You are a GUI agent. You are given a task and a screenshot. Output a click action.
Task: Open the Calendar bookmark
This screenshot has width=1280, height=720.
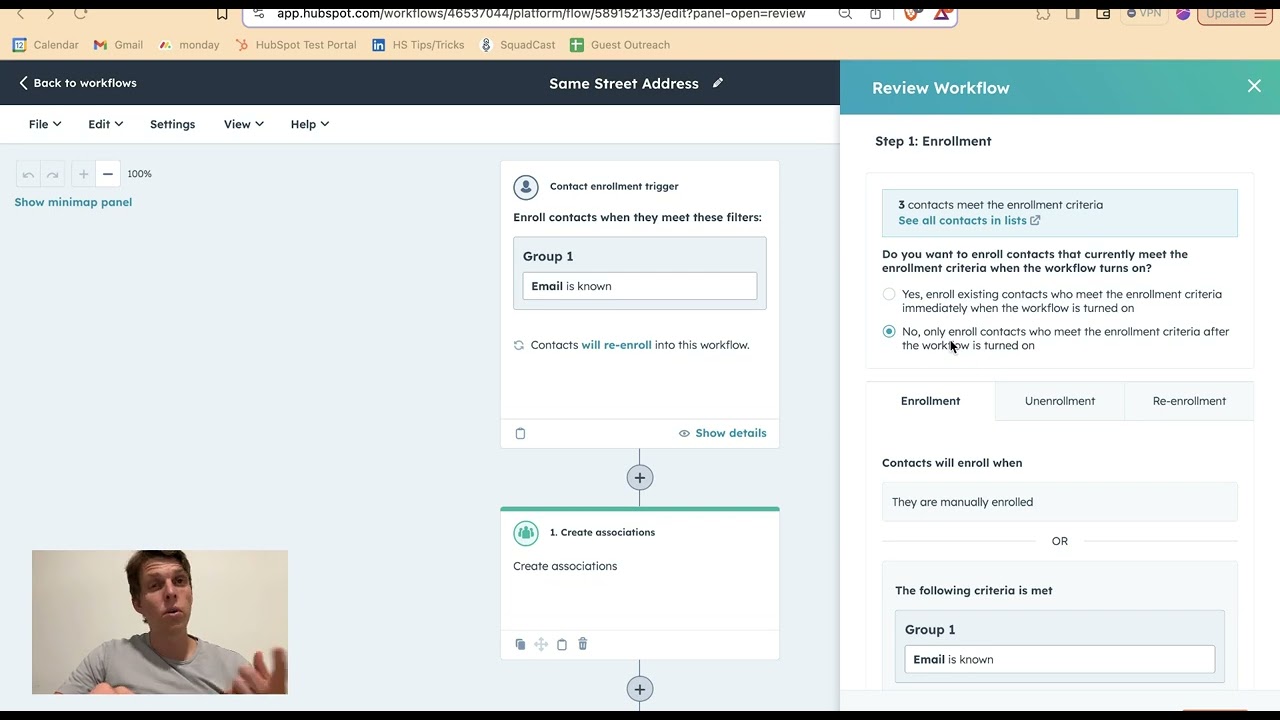(46, 45)
